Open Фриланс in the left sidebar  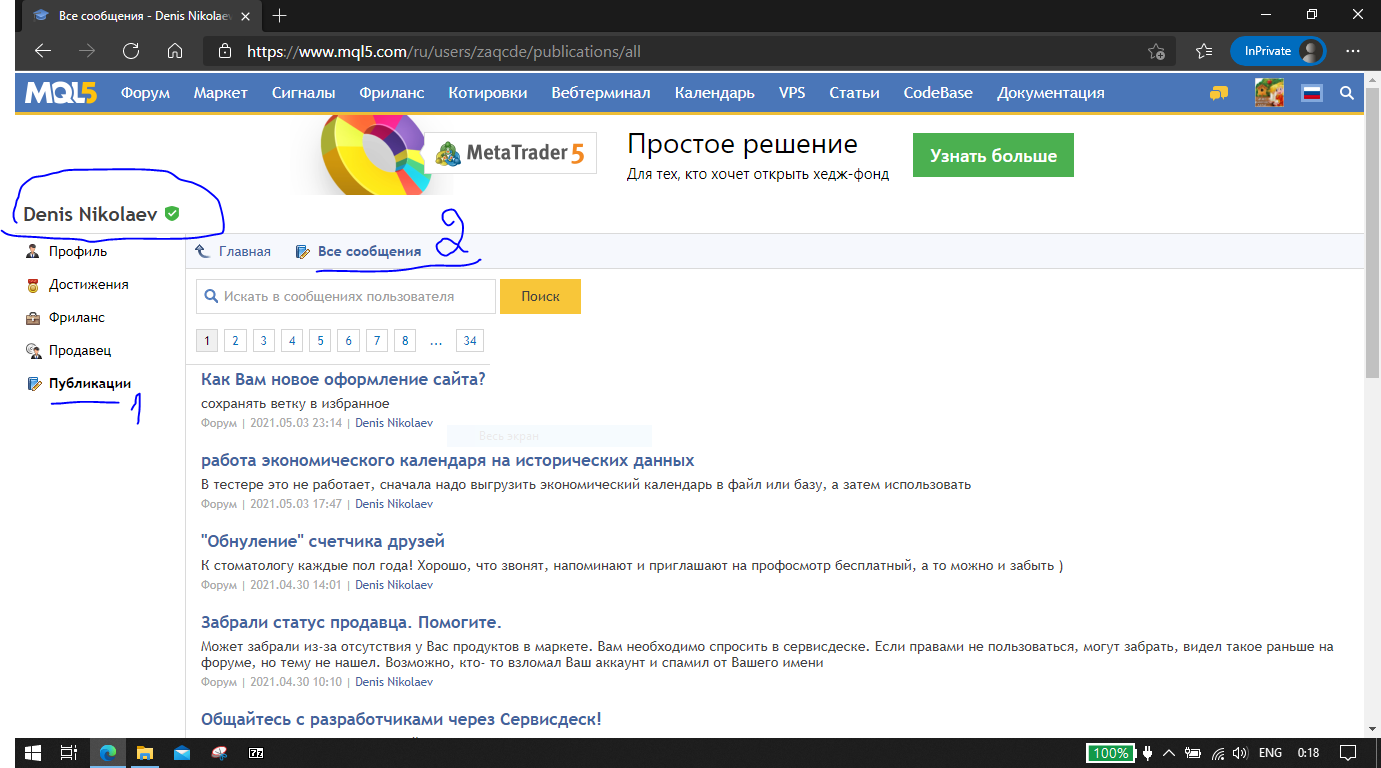point(77,318)
